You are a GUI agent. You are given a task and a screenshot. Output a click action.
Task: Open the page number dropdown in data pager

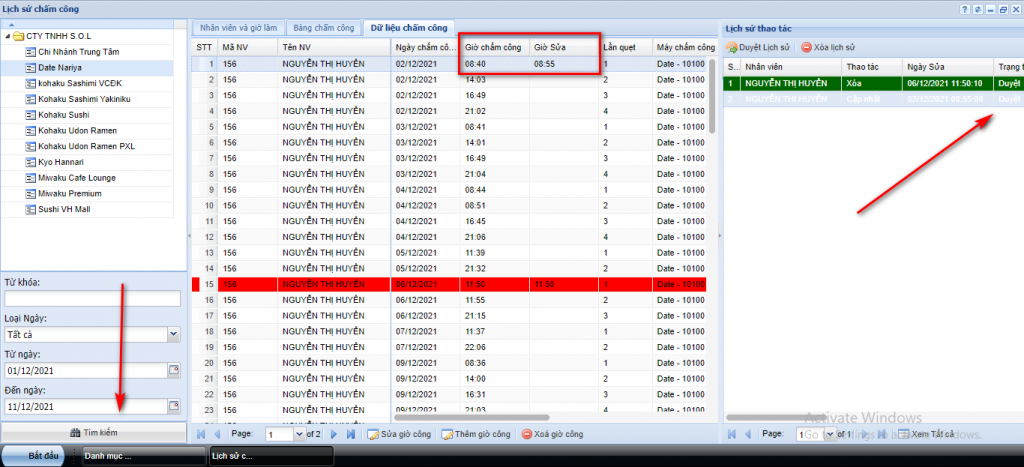coord(299,434)
